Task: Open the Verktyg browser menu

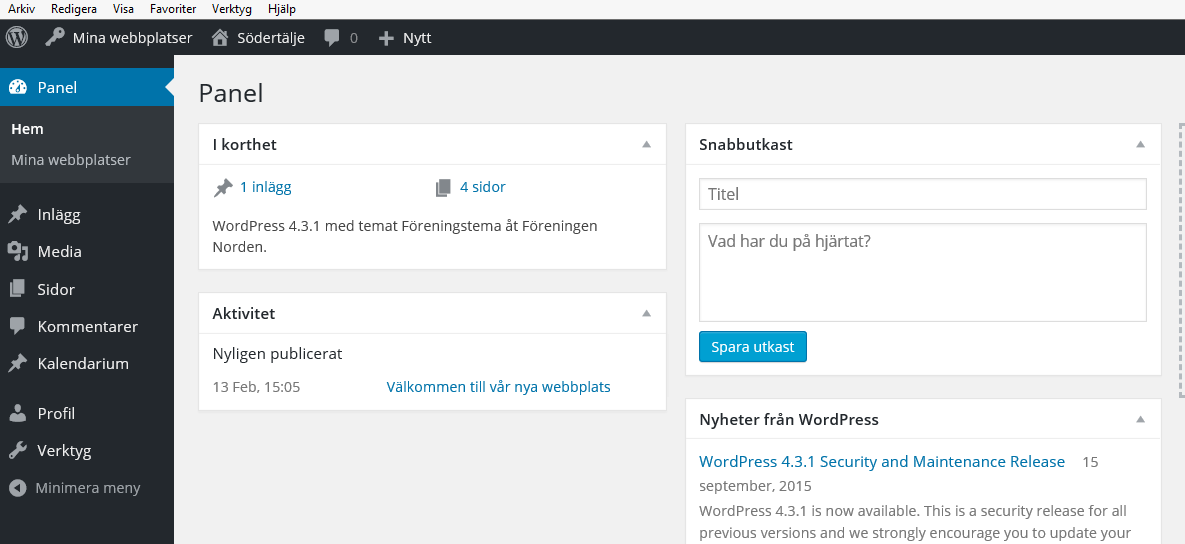Action: tap(233, 9)
